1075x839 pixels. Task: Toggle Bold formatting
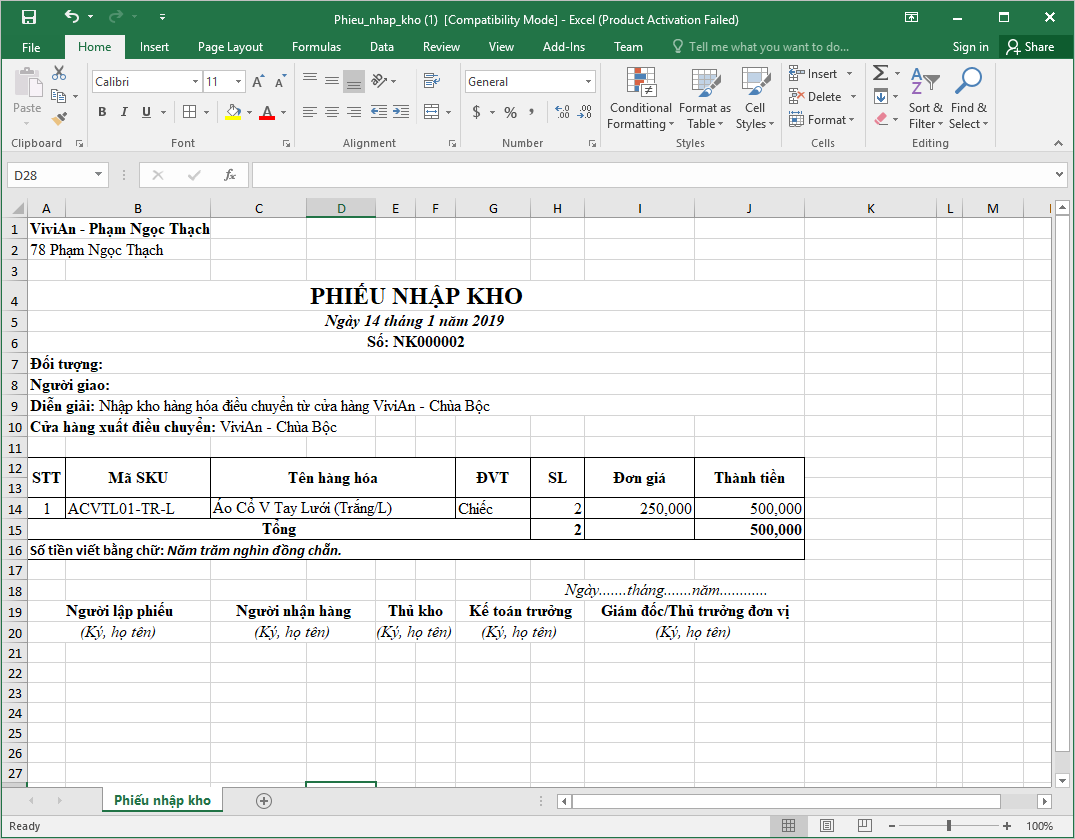coord(102,112)
